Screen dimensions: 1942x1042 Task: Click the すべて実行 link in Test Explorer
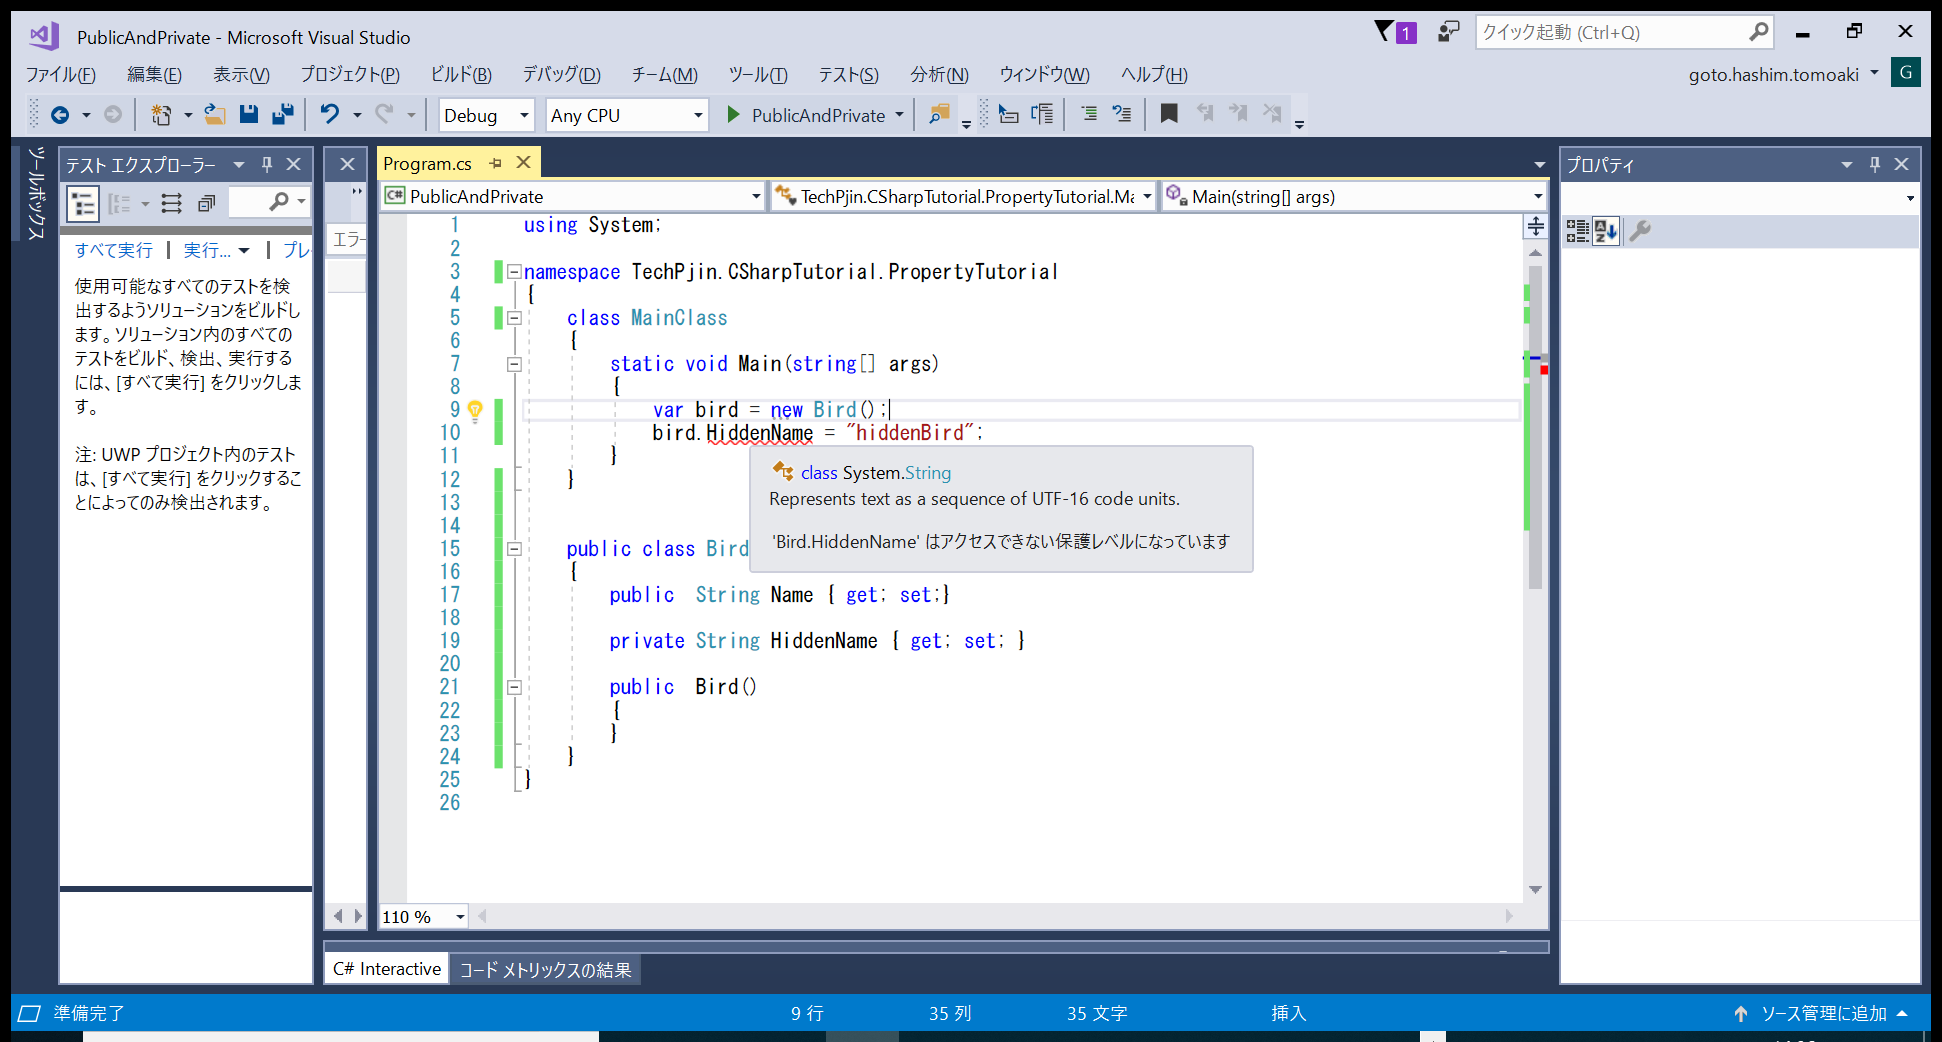coord(114,250)
